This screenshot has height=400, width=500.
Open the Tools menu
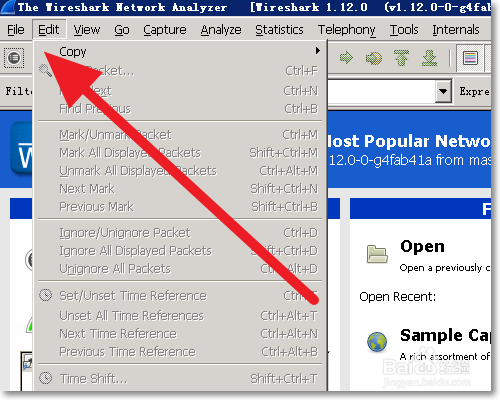tap(404, 30)
